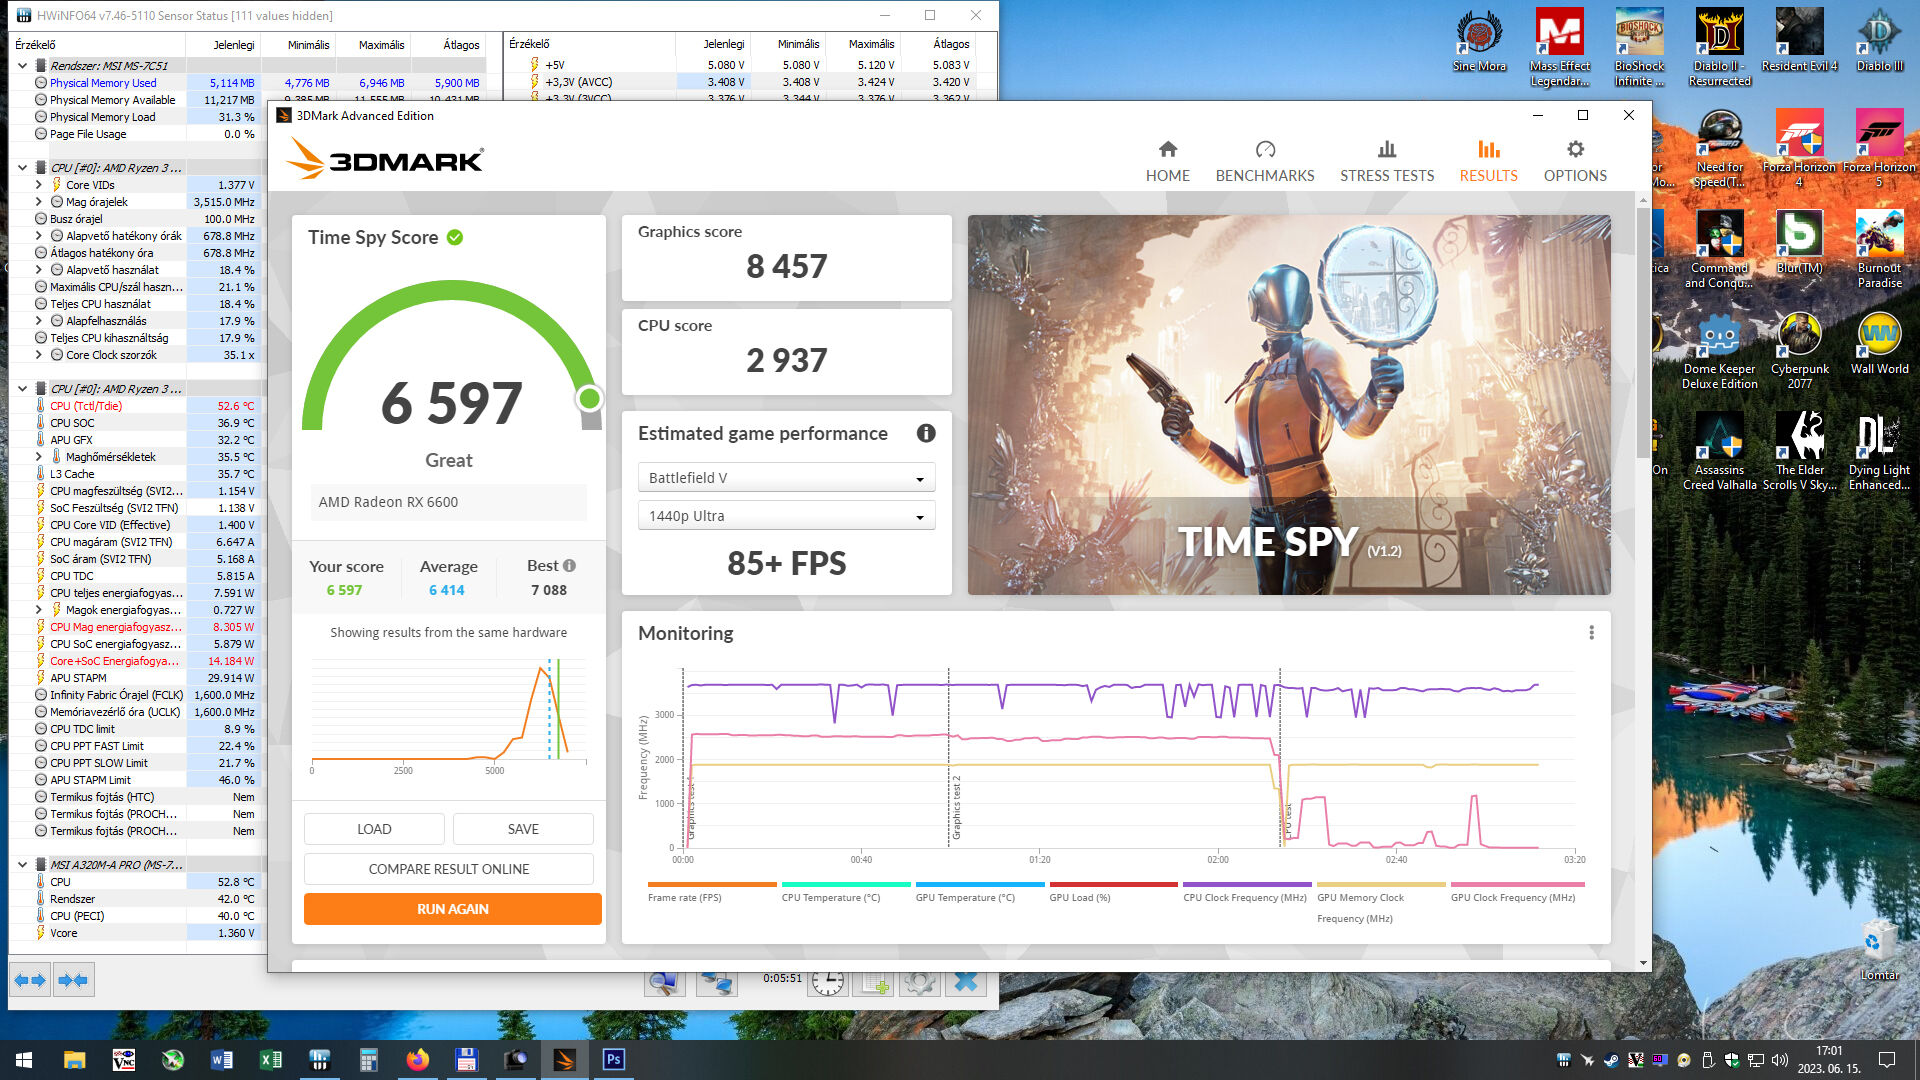
Task: Open Forza Horizon 4 desktop shortcut
Action: (1799, 149)
